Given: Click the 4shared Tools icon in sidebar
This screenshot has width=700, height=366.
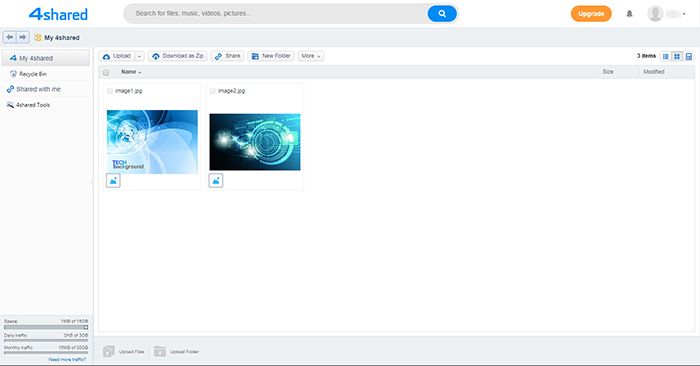Looking at the screenshot, I should (10, 105).
